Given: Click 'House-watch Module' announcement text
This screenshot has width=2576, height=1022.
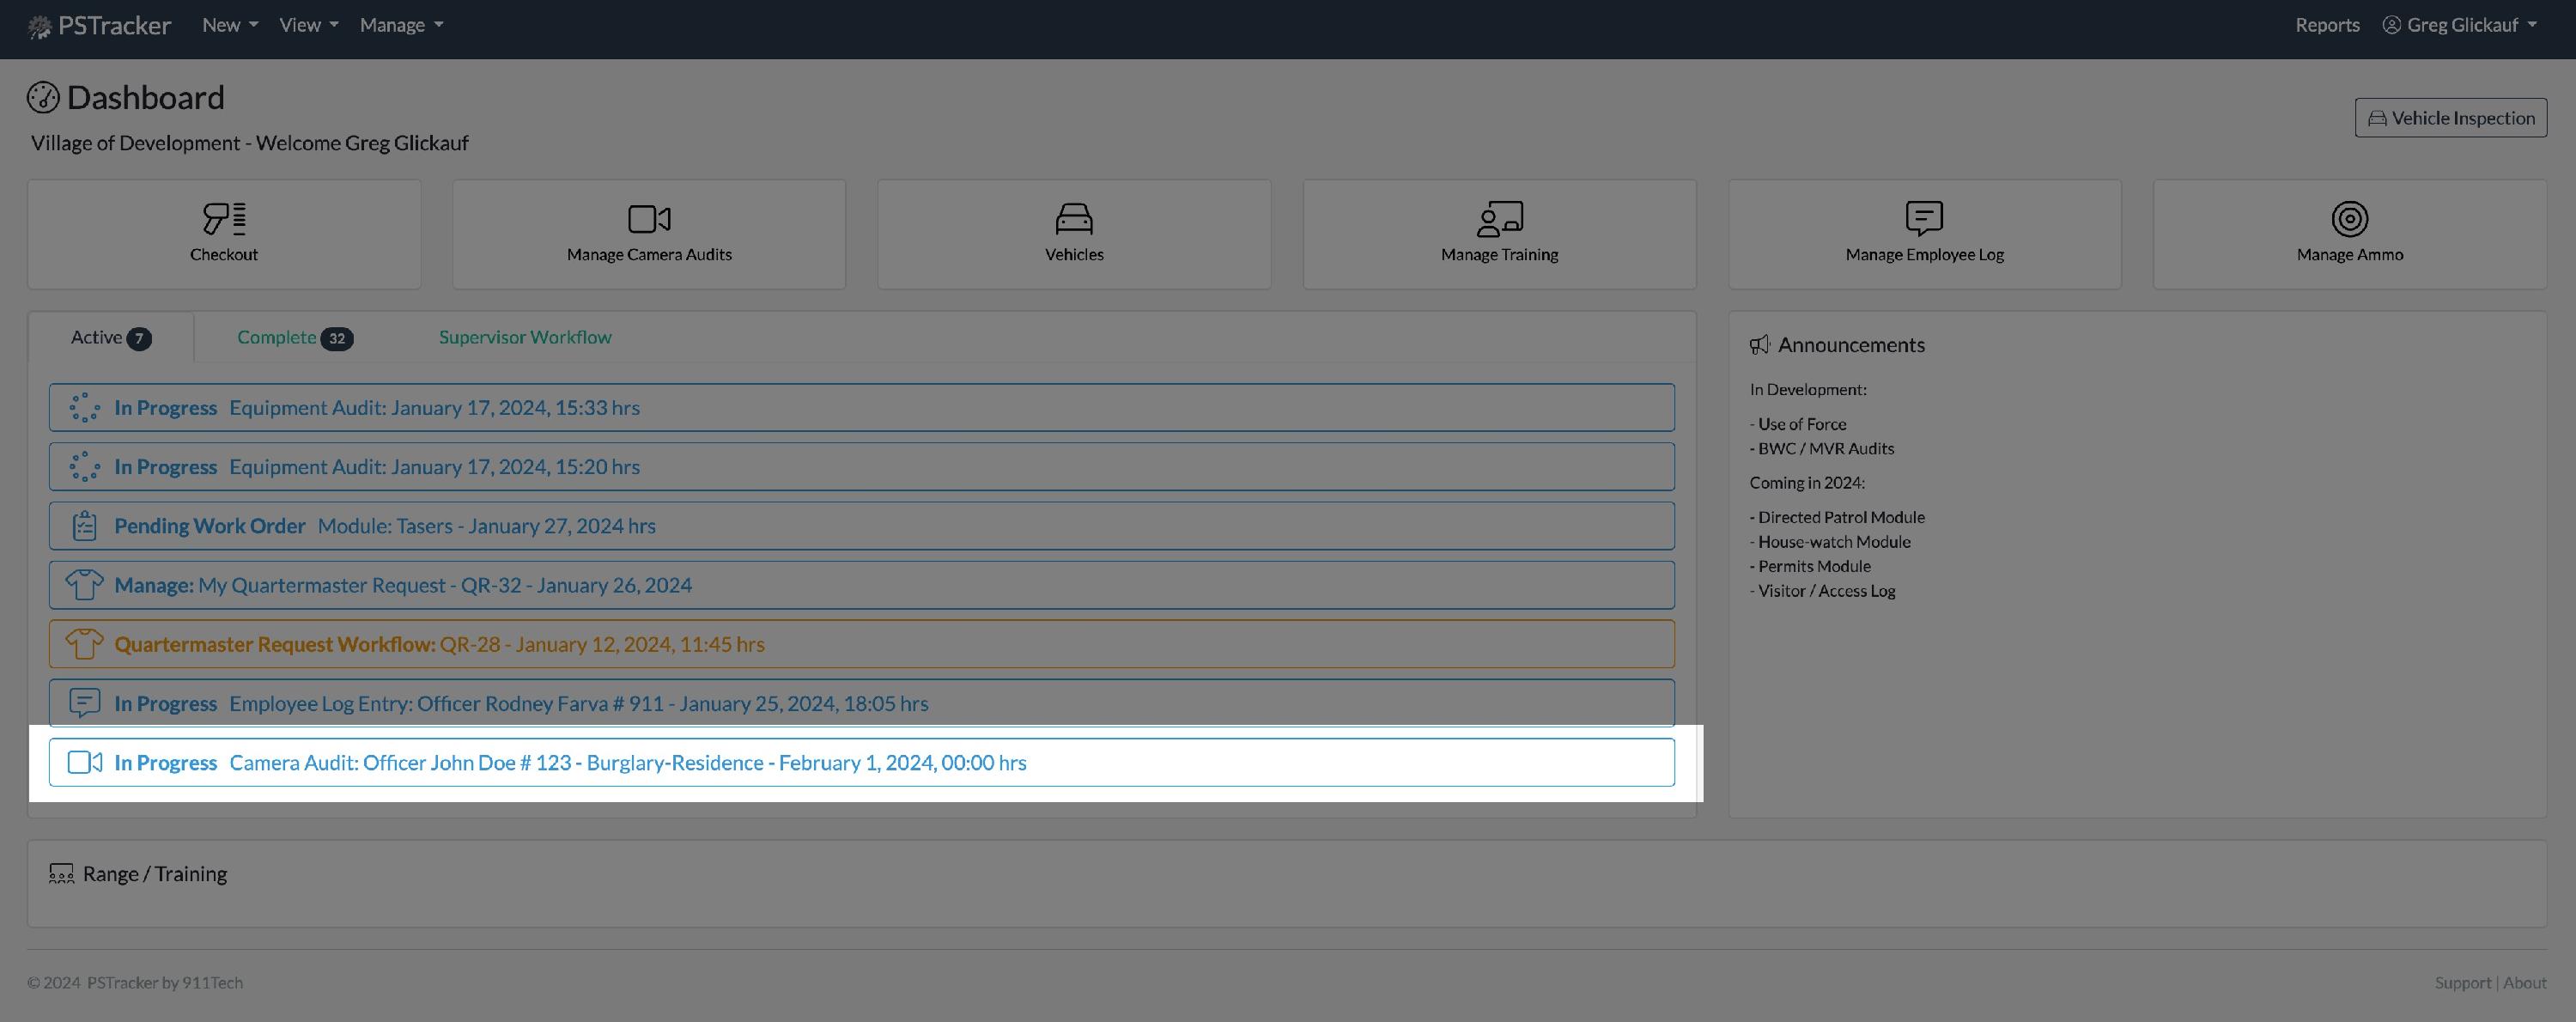Looking at the screenshot, I should (1834, 541).
